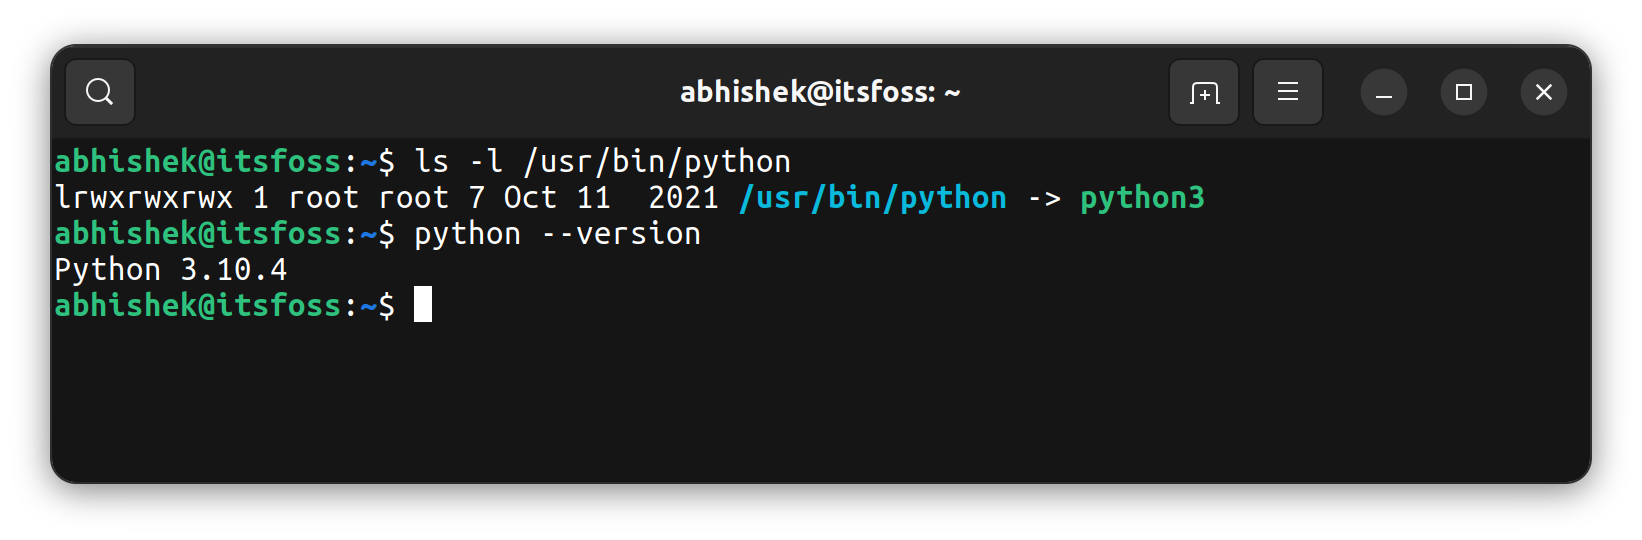
Task: Close the terminal window
Action: point(1544,92)
